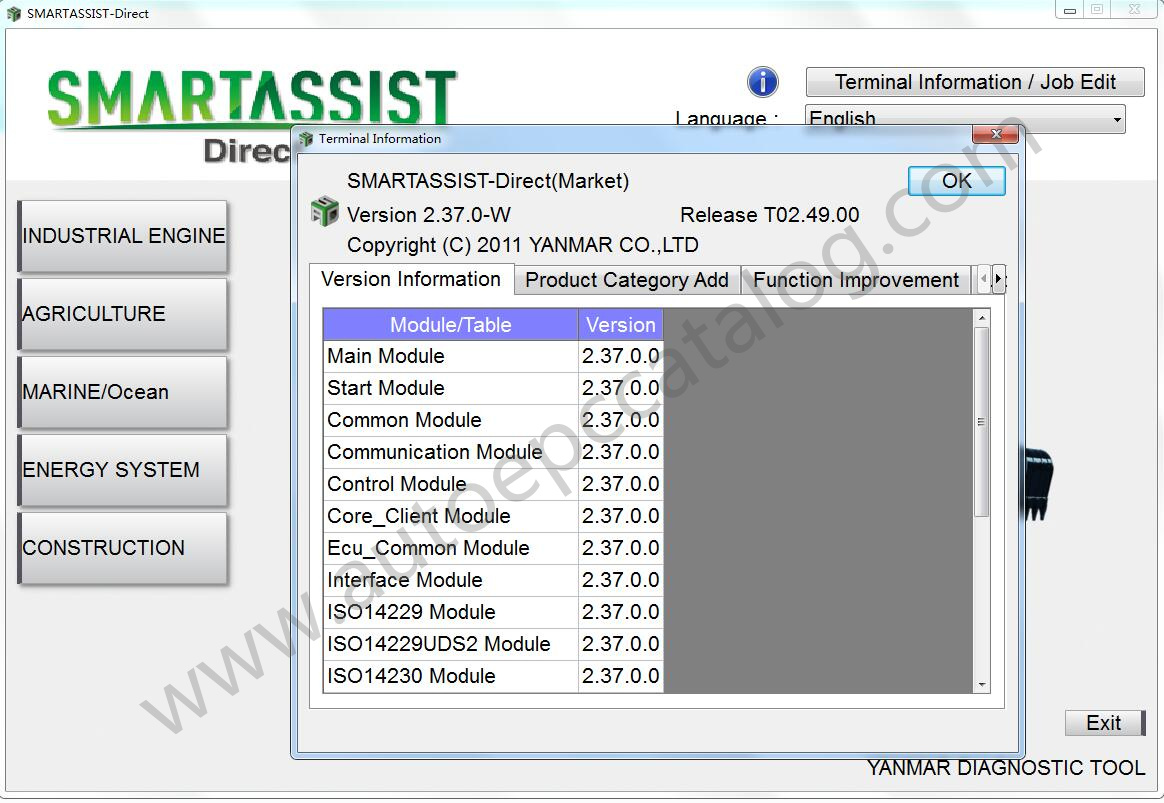Select the ENERGY SYSTEM category
This screenshot has width=1164, height=803.
point(122,470)
